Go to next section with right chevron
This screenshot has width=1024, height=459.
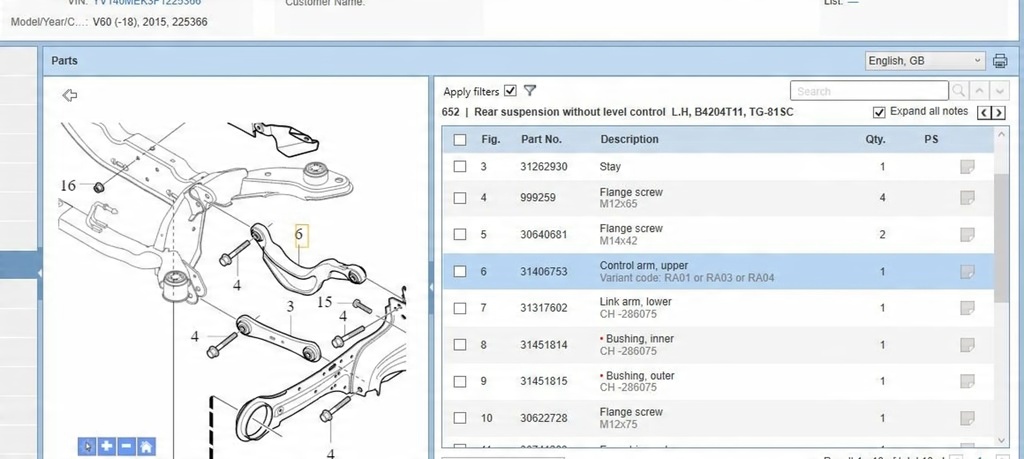998,113
